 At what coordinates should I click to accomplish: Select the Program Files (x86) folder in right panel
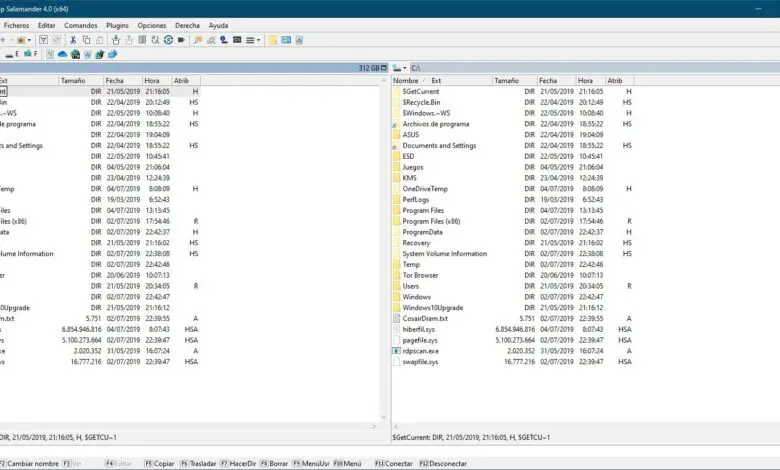[431, 221]
